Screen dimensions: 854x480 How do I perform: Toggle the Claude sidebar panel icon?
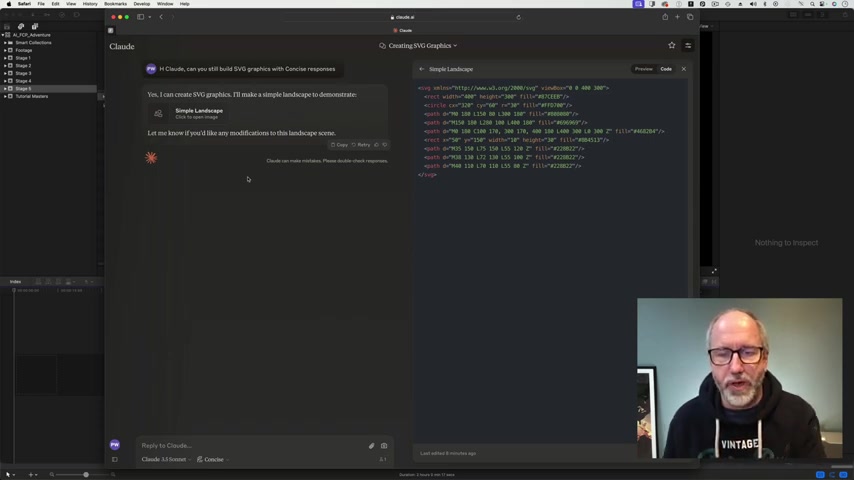tap(111, 31)
